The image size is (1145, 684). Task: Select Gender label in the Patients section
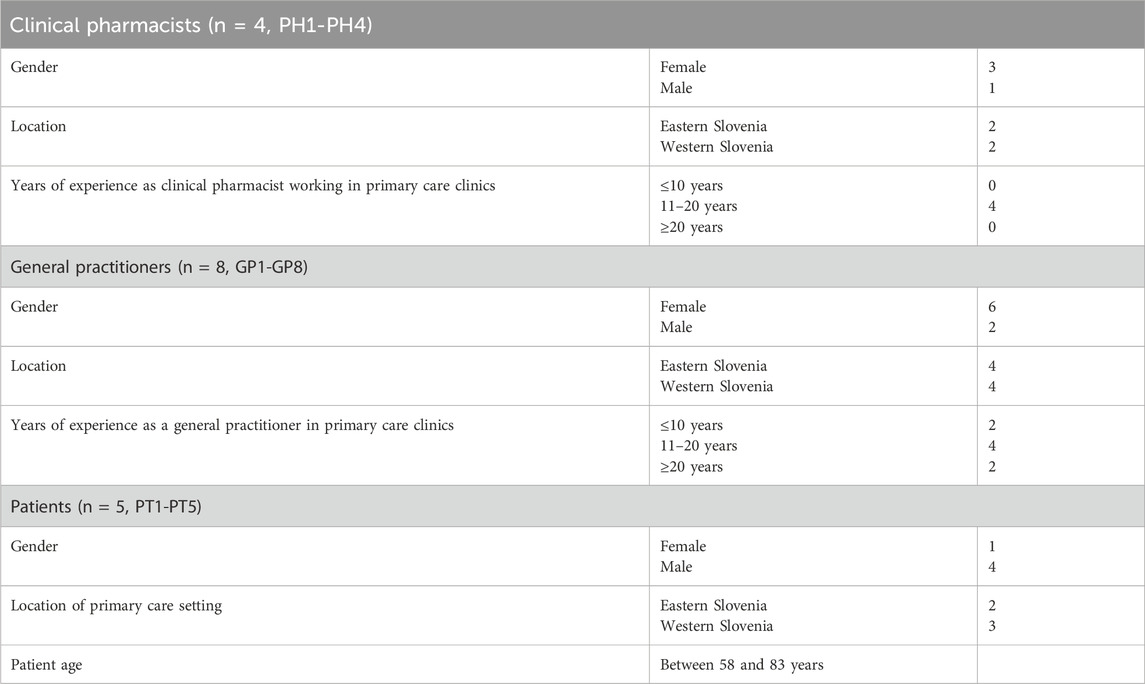pos(35,546)
